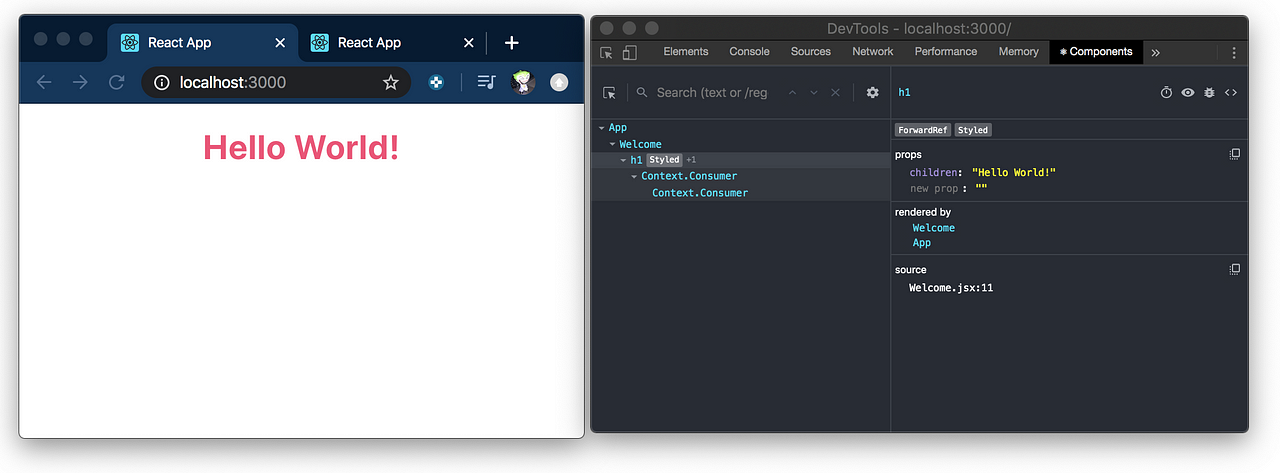Click the magnifier search icon in Components

(x=643, y=92)
